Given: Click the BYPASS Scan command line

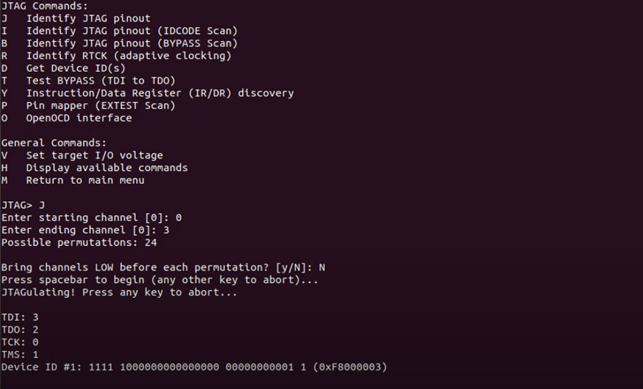Looking at the screenshot, I should [x=119, y=43].
